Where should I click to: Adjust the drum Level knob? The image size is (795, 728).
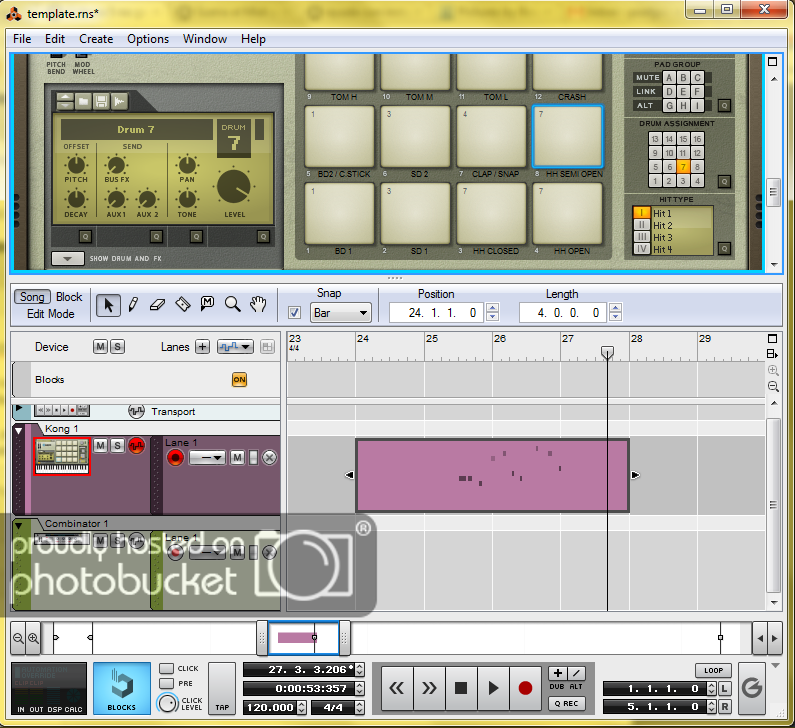(x=234, y=187)
